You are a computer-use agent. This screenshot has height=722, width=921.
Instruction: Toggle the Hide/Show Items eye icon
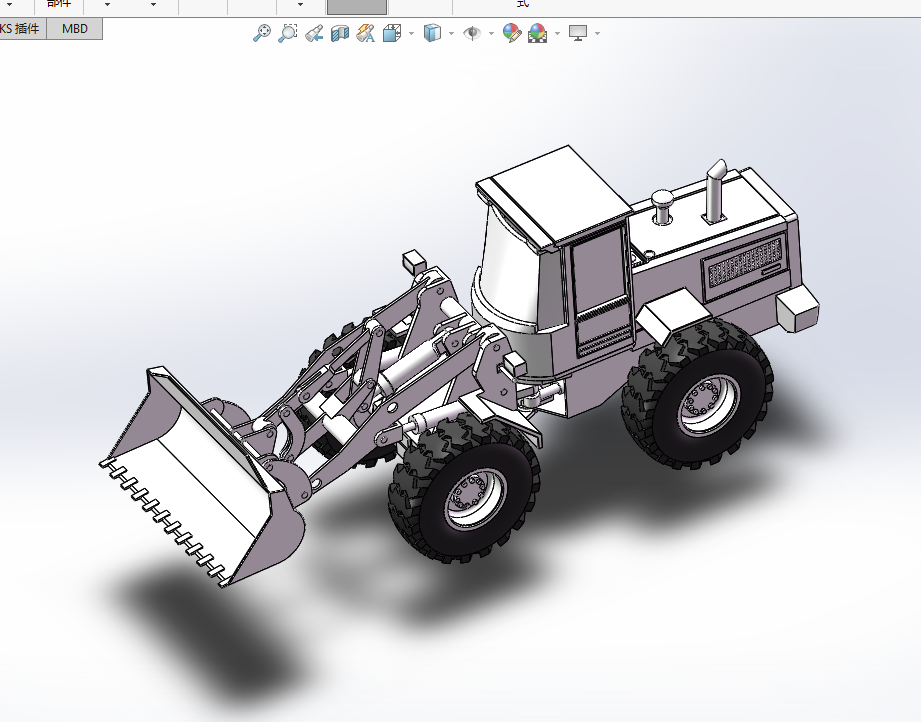[472, 33]
